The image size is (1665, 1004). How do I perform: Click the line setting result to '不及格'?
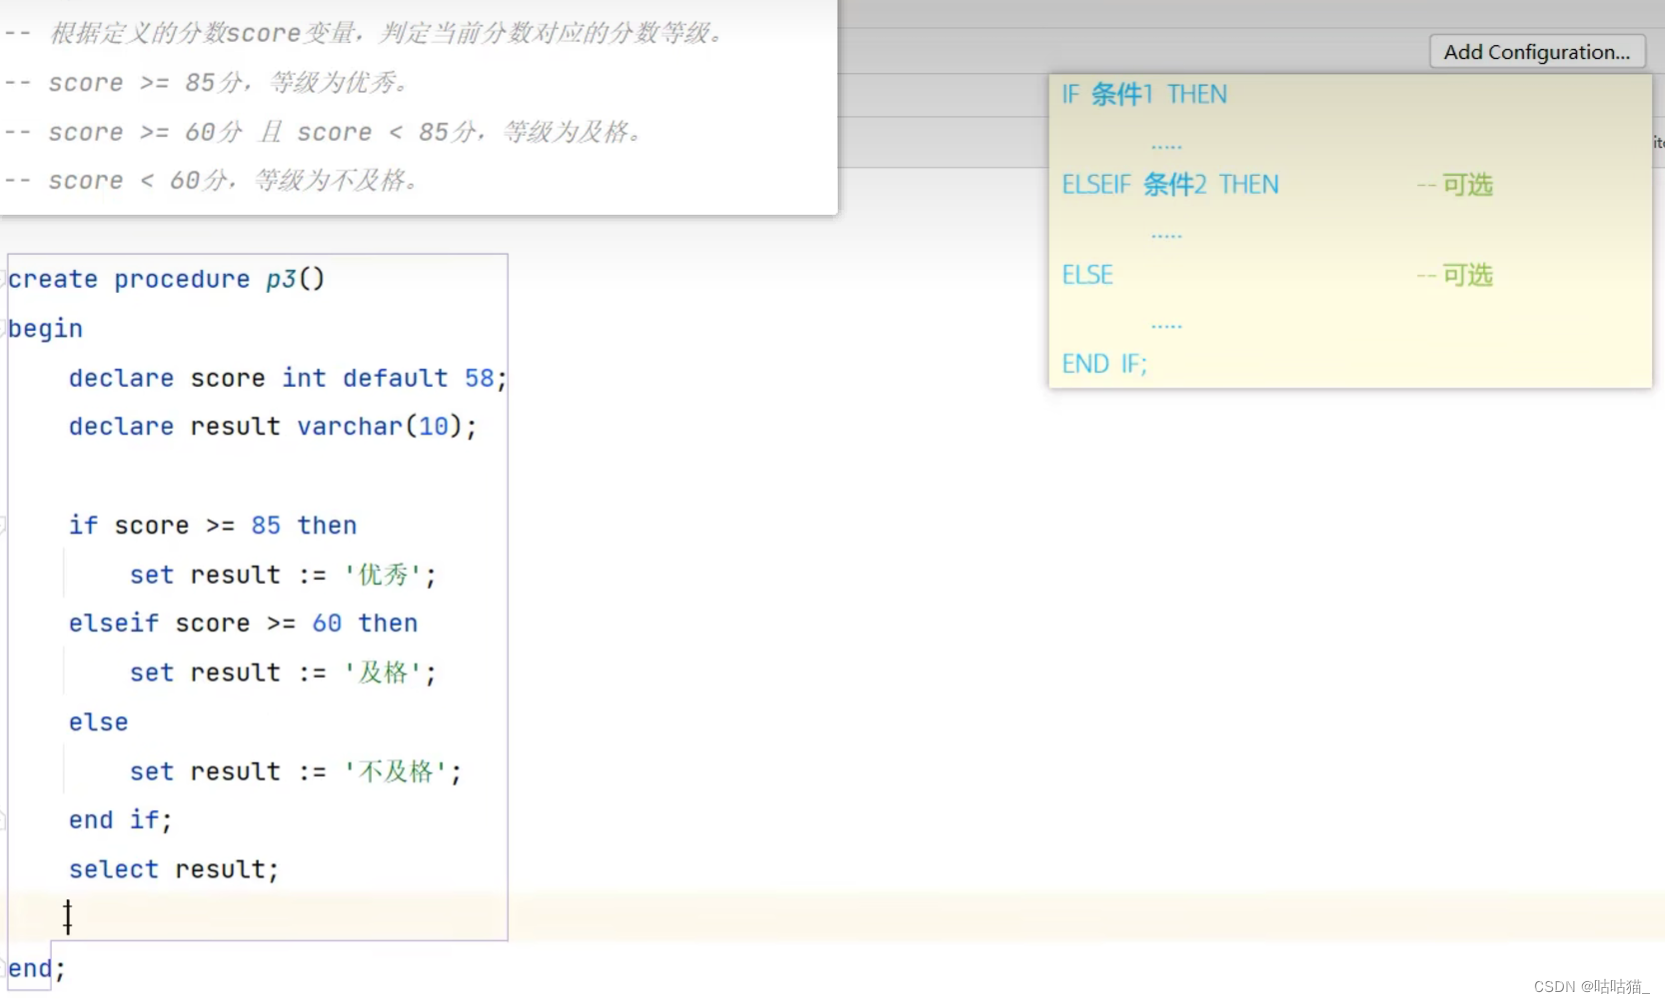click(296, 772)
